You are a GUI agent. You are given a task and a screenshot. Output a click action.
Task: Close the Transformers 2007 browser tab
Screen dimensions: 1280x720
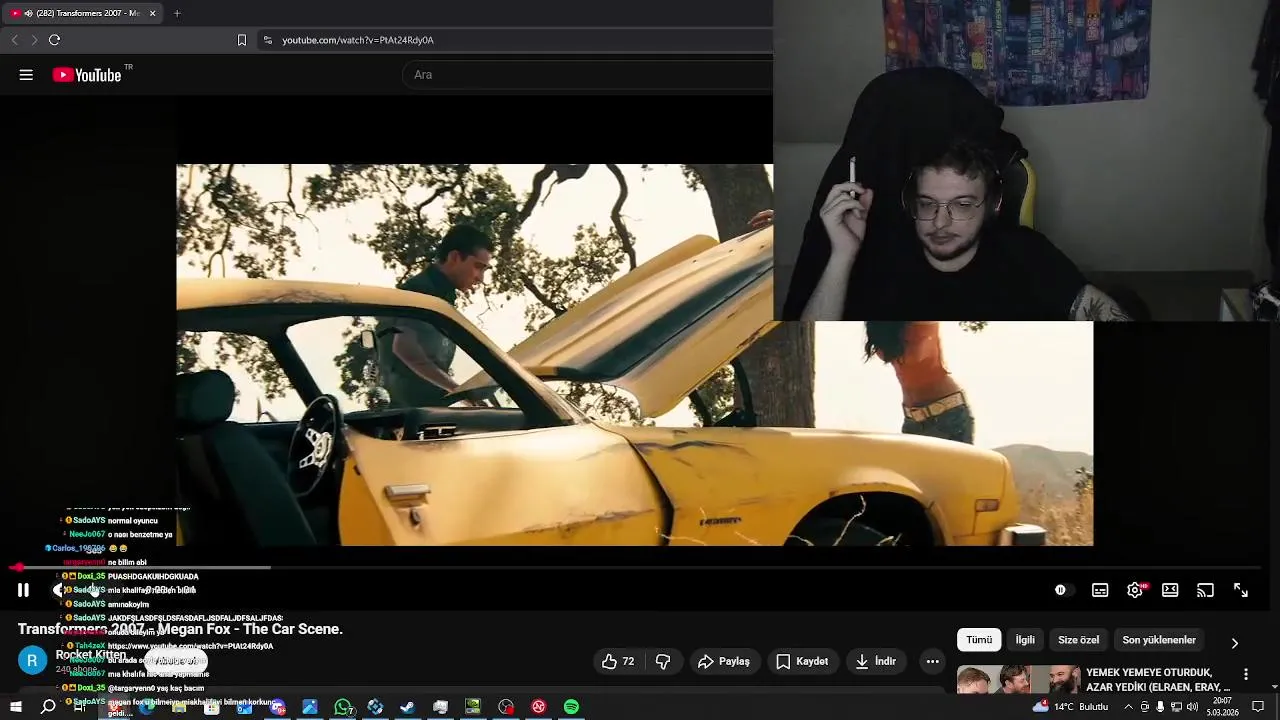pyautogui.click(x=153, y=13)
